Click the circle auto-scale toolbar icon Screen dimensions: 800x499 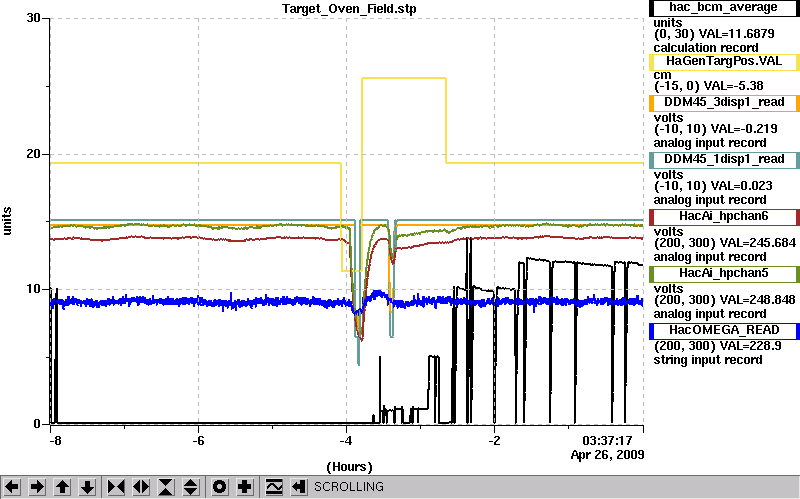tap(219, 487)
